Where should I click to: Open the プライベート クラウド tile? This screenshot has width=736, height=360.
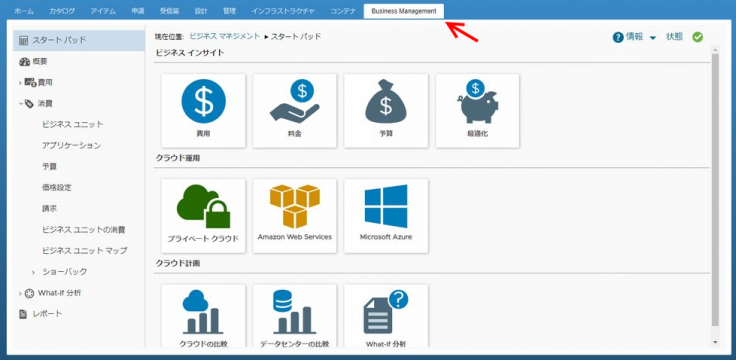(x=203, y=216)
